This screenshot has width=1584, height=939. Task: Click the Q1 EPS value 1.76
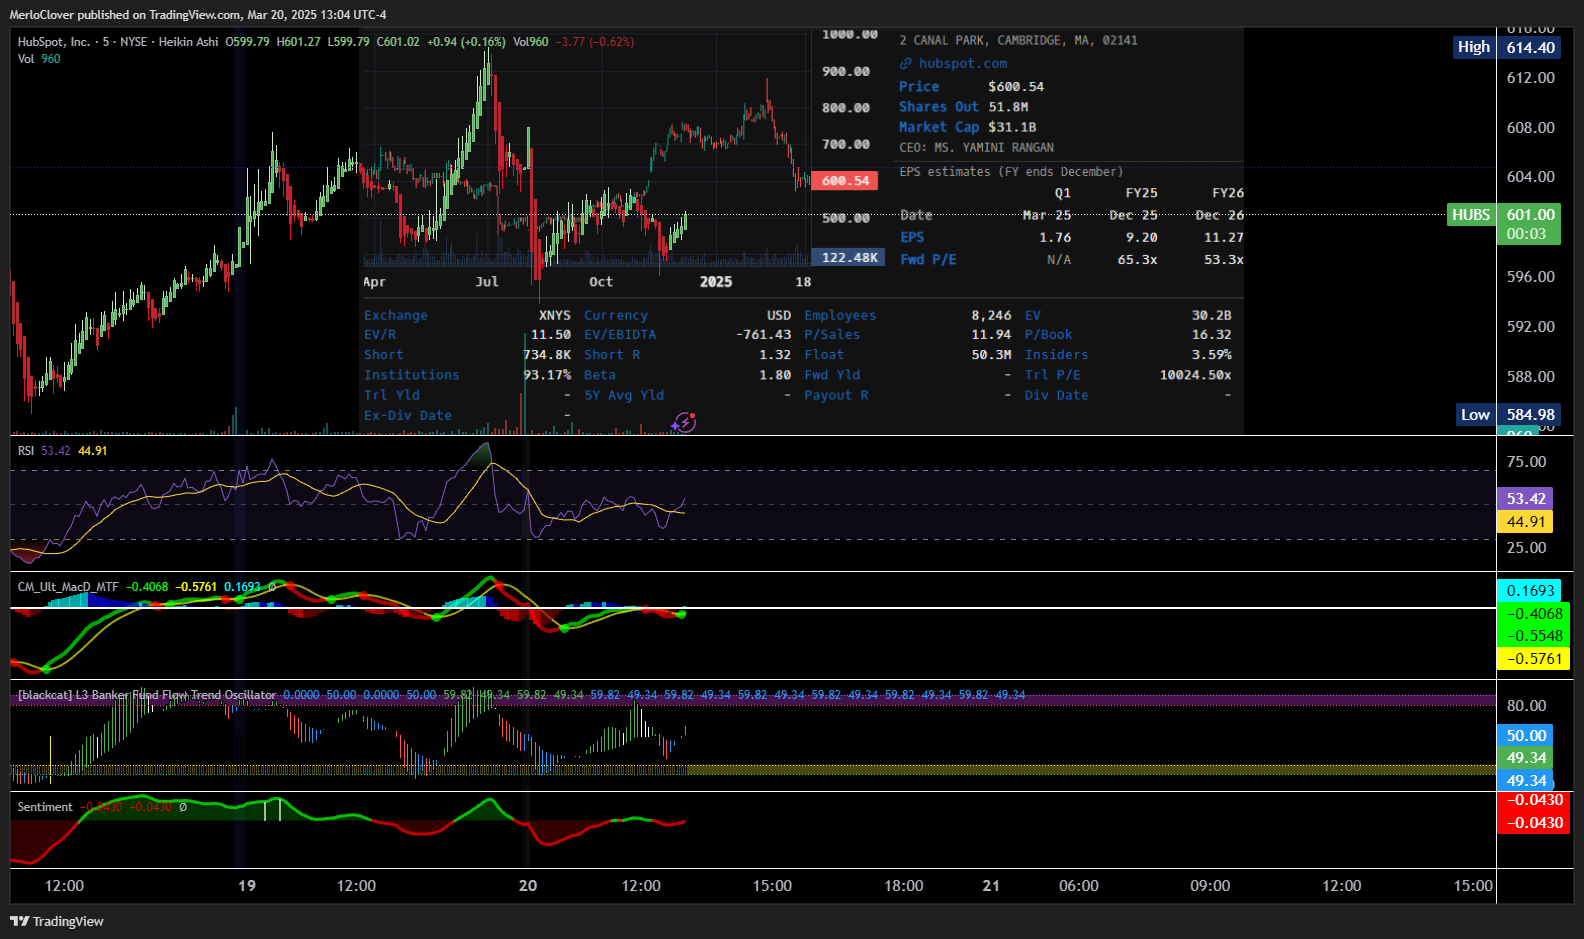click(1055, 238)
